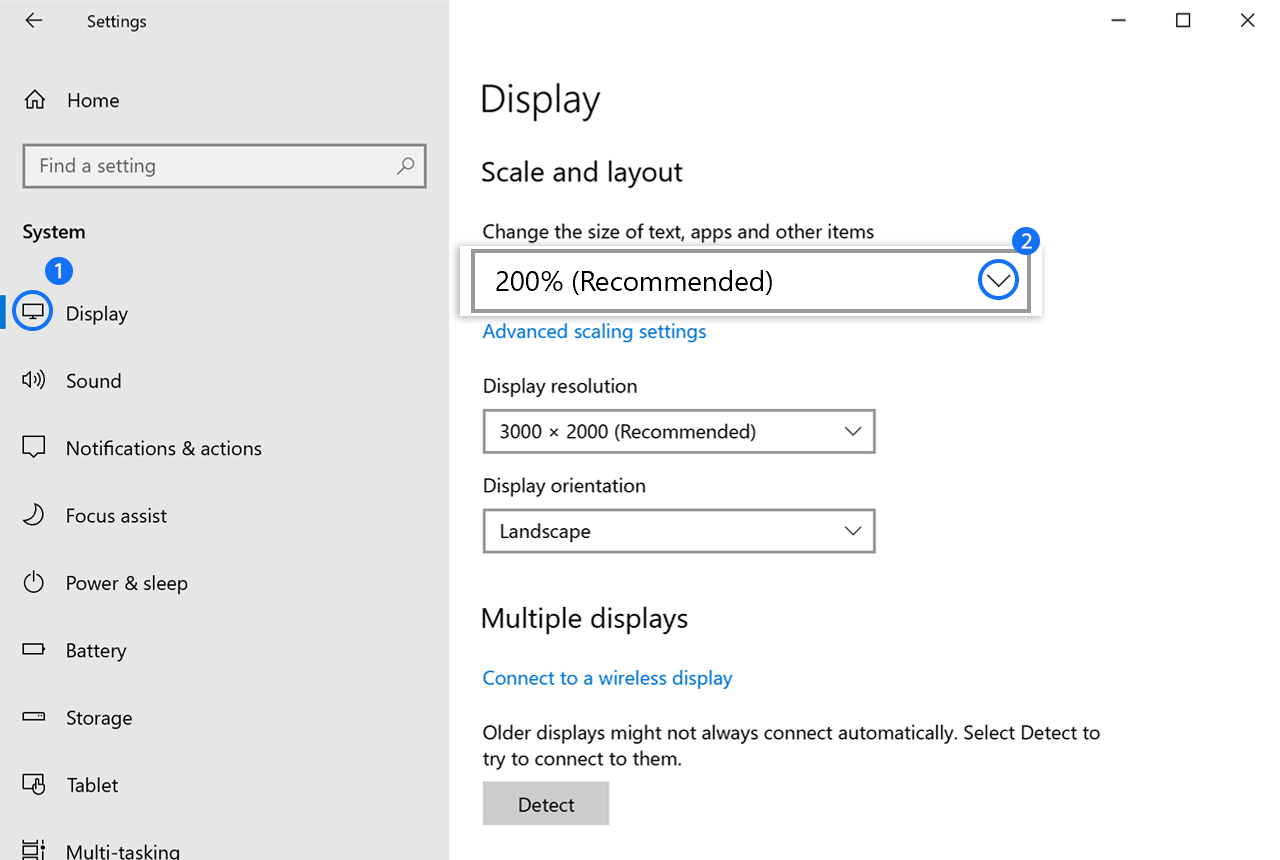The width and height of the screenshot is (1280, 860).
Task: Click the Storage drive icon
Action: (34, 717)
